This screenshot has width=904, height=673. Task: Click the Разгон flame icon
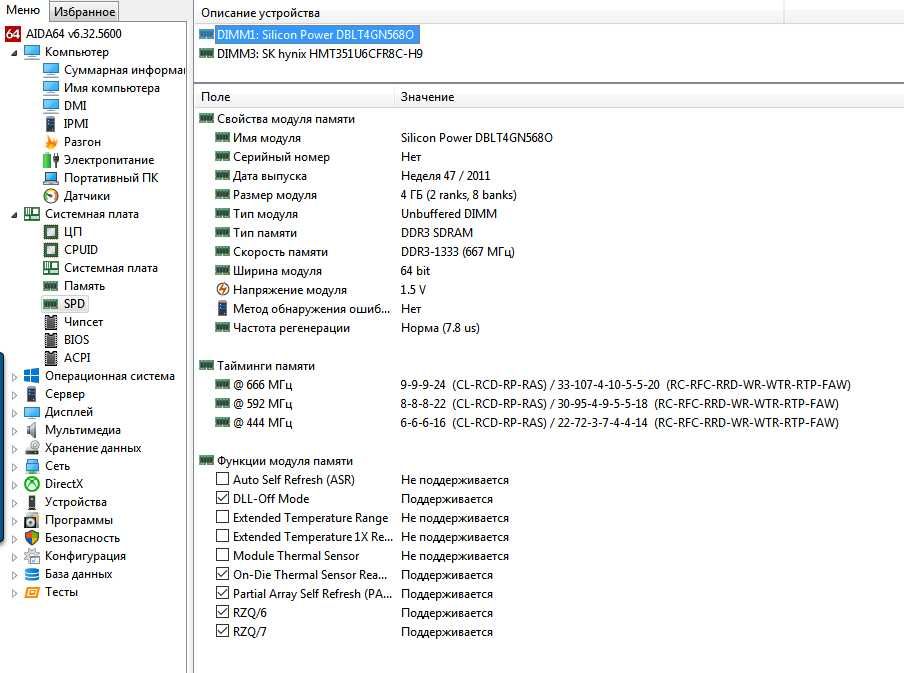pyautogui.click(x=51, y=142)
